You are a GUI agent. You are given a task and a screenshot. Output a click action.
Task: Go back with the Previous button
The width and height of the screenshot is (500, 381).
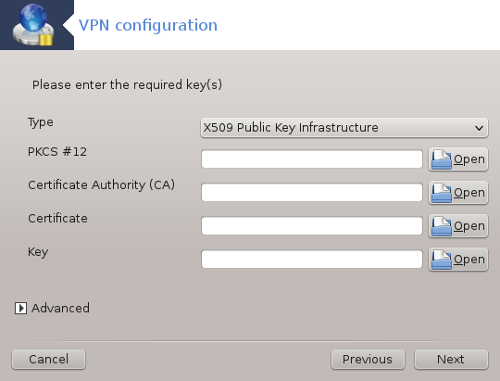[368, 359]
